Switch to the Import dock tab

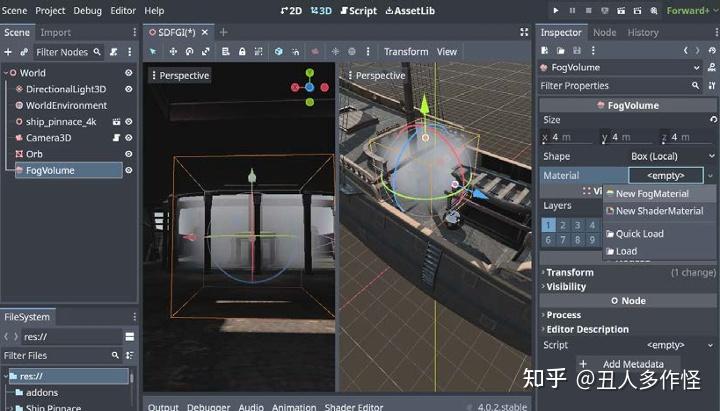coord(56,33)
